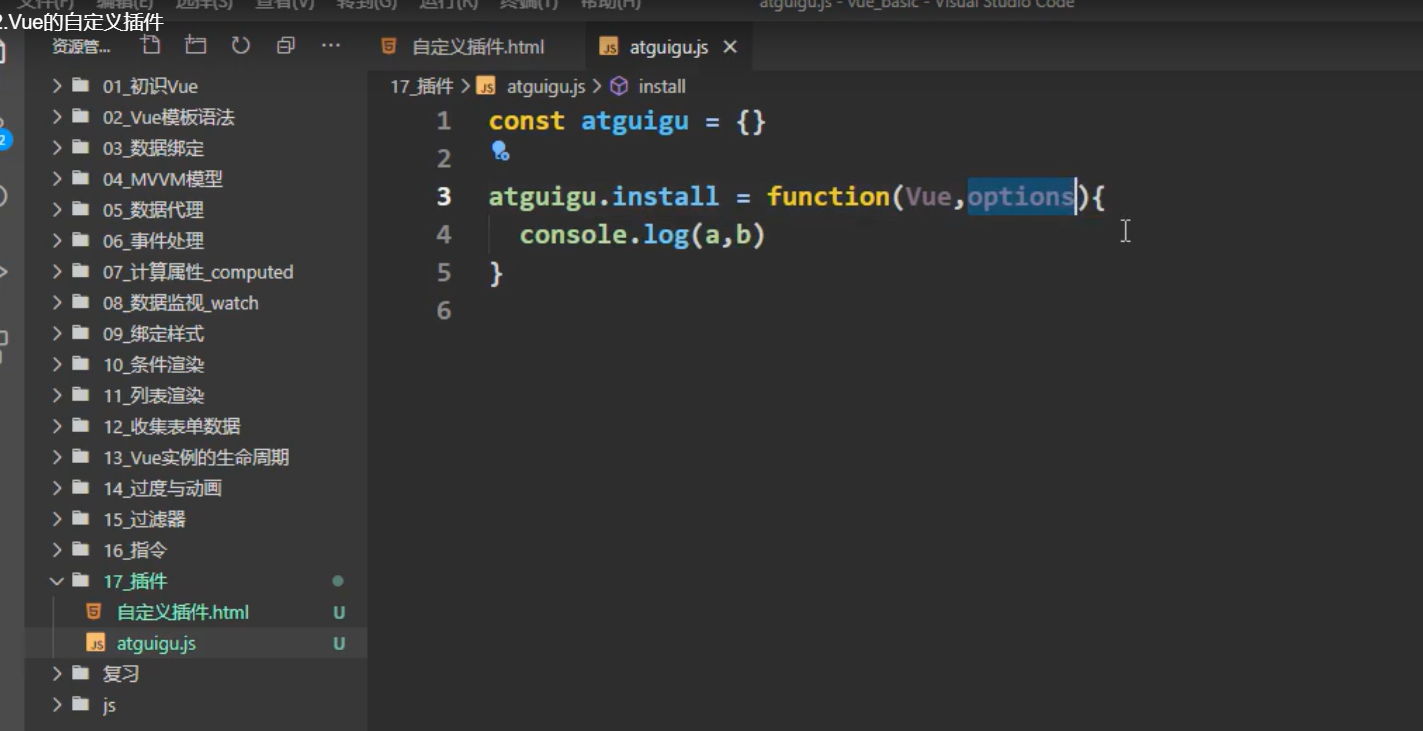Click the 17_插件 breadcrumb segment

[x=421, y=86]
